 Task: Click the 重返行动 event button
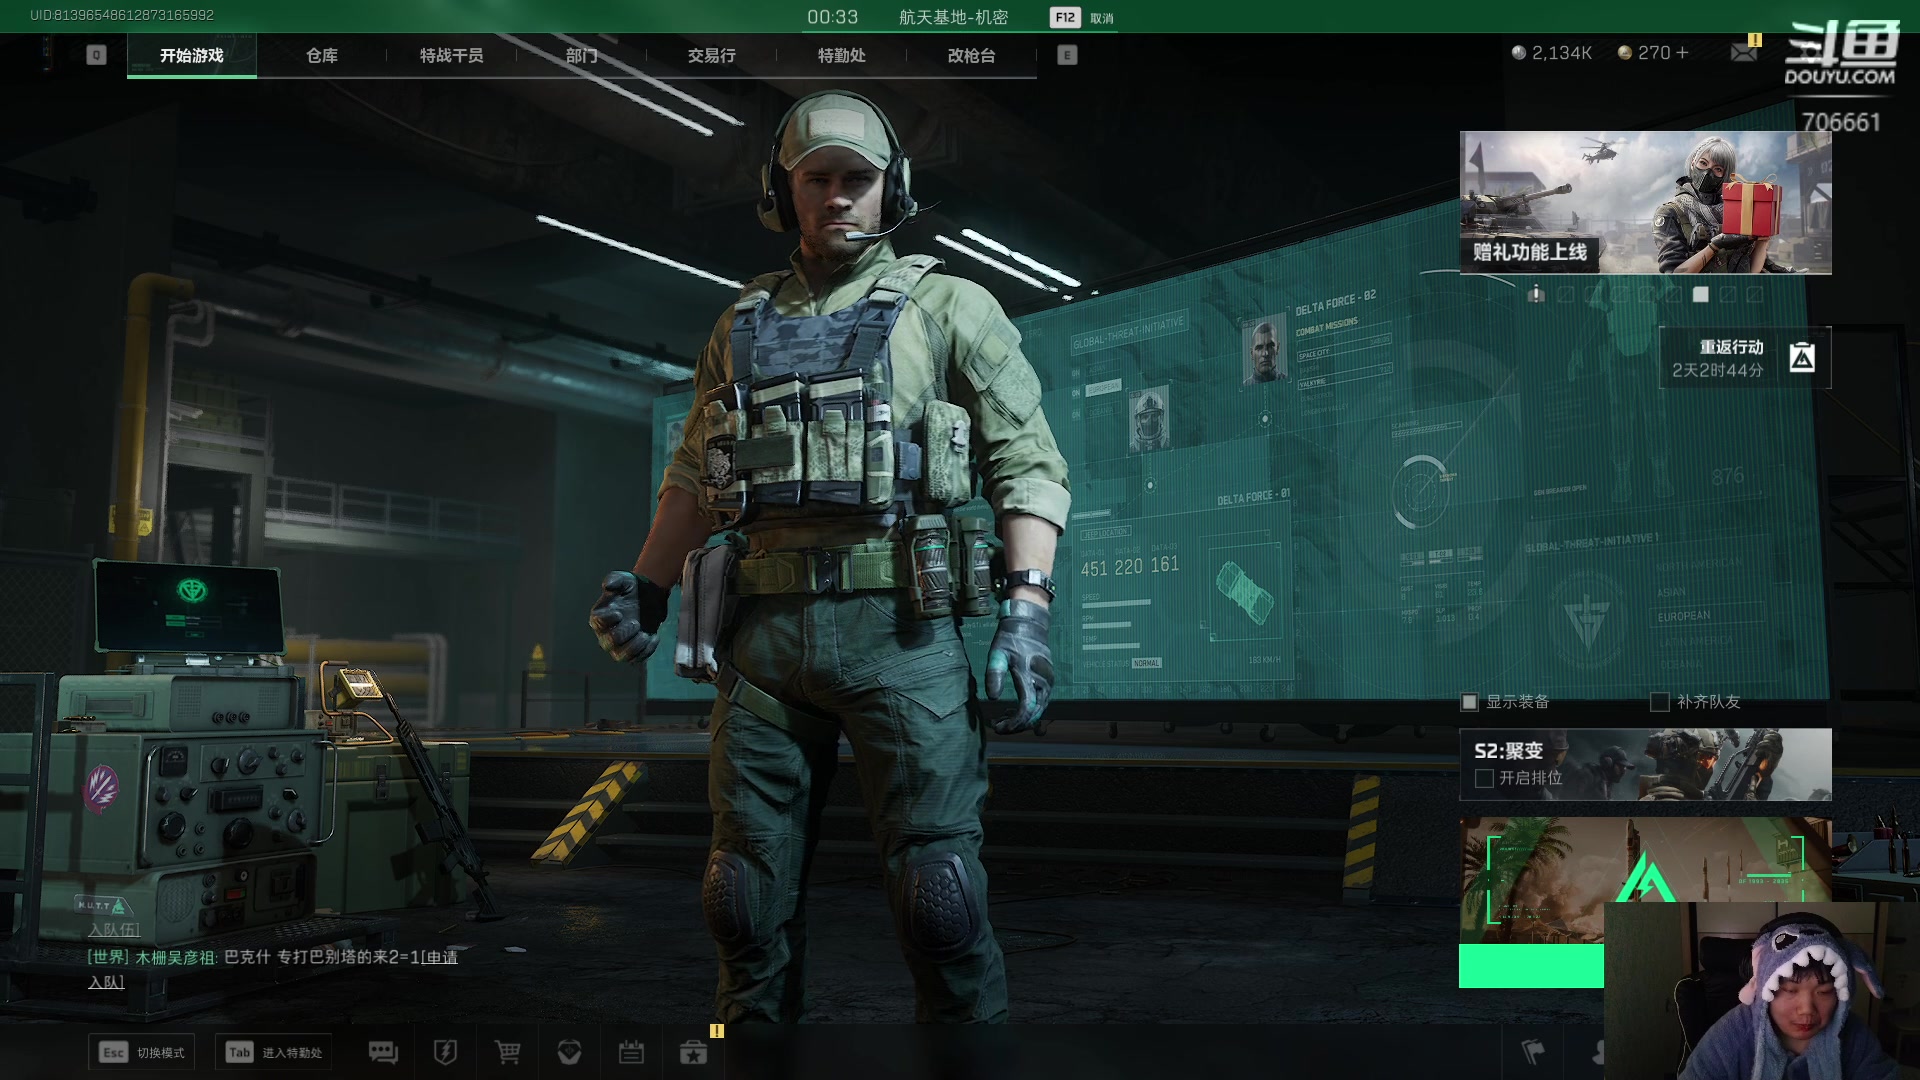pyautogui.click(x=1744, y=358)
